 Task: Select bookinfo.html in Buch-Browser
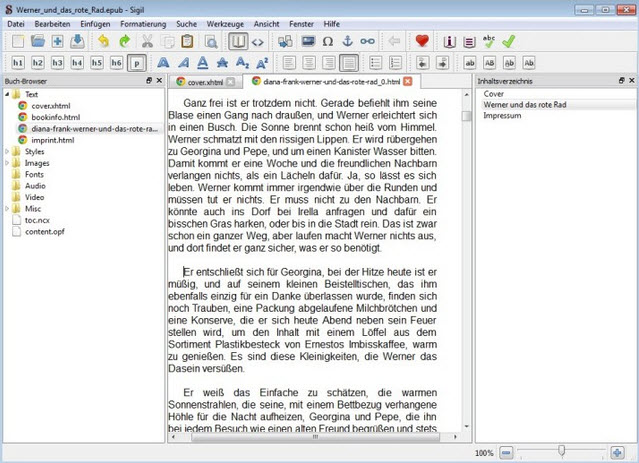pyautogui.click(x=55, y=117)
